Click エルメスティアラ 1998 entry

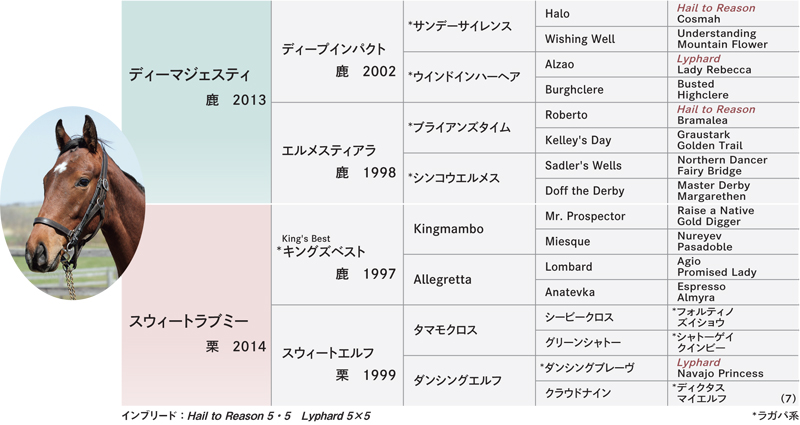337,153
